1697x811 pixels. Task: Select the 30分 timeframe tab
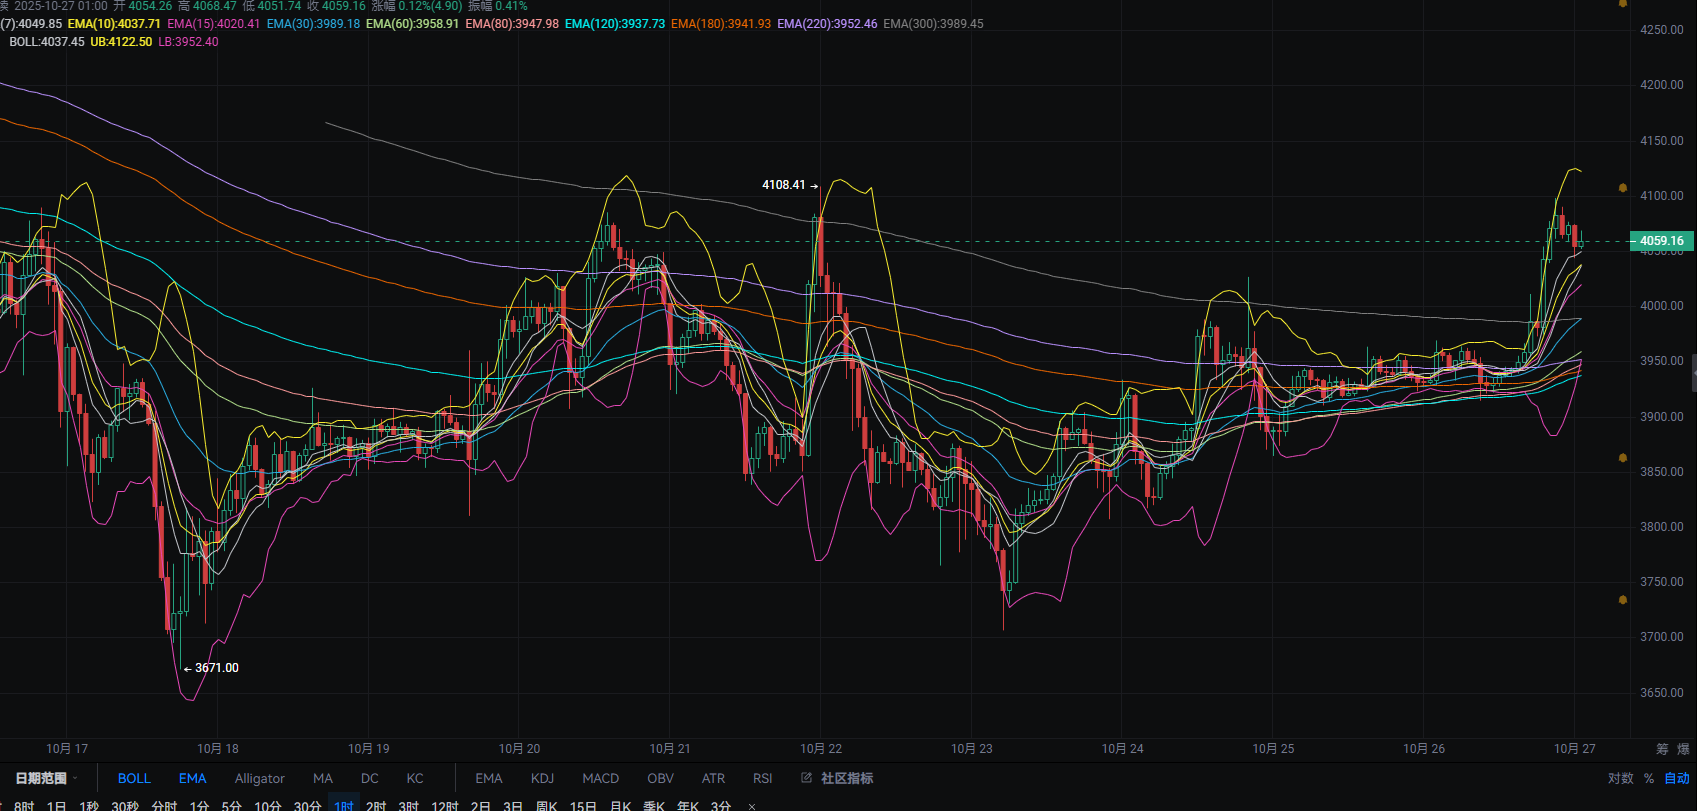(307, 806)
